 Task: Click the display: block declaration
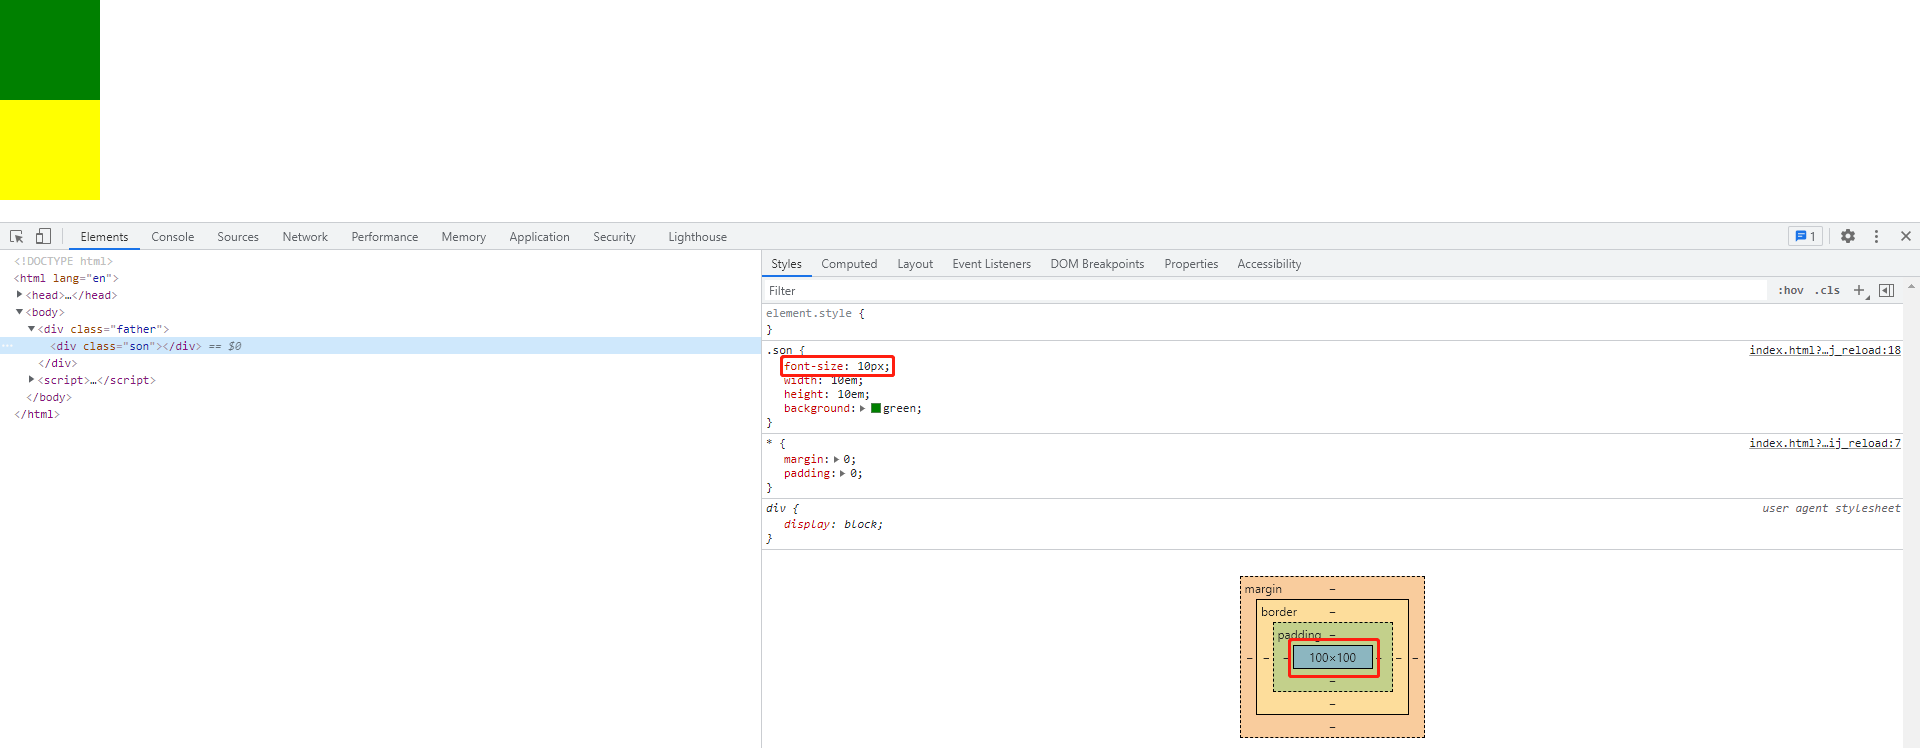click(833, 524)
